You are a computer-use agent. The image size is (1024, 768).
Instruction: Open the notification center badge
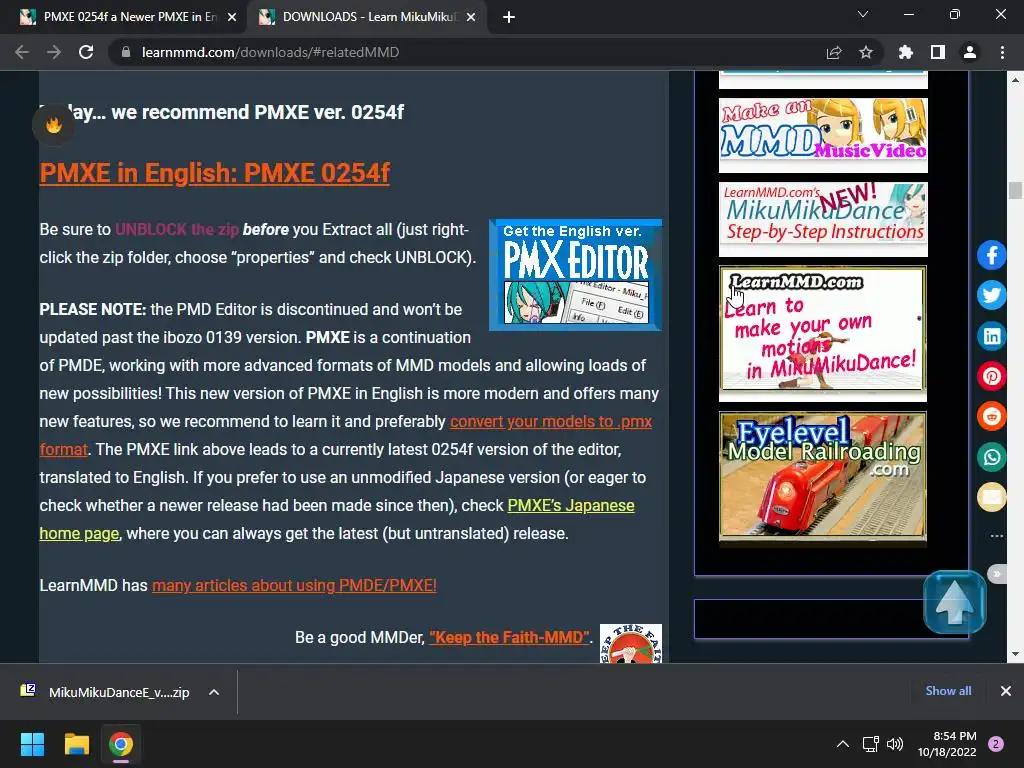point(996,744)
